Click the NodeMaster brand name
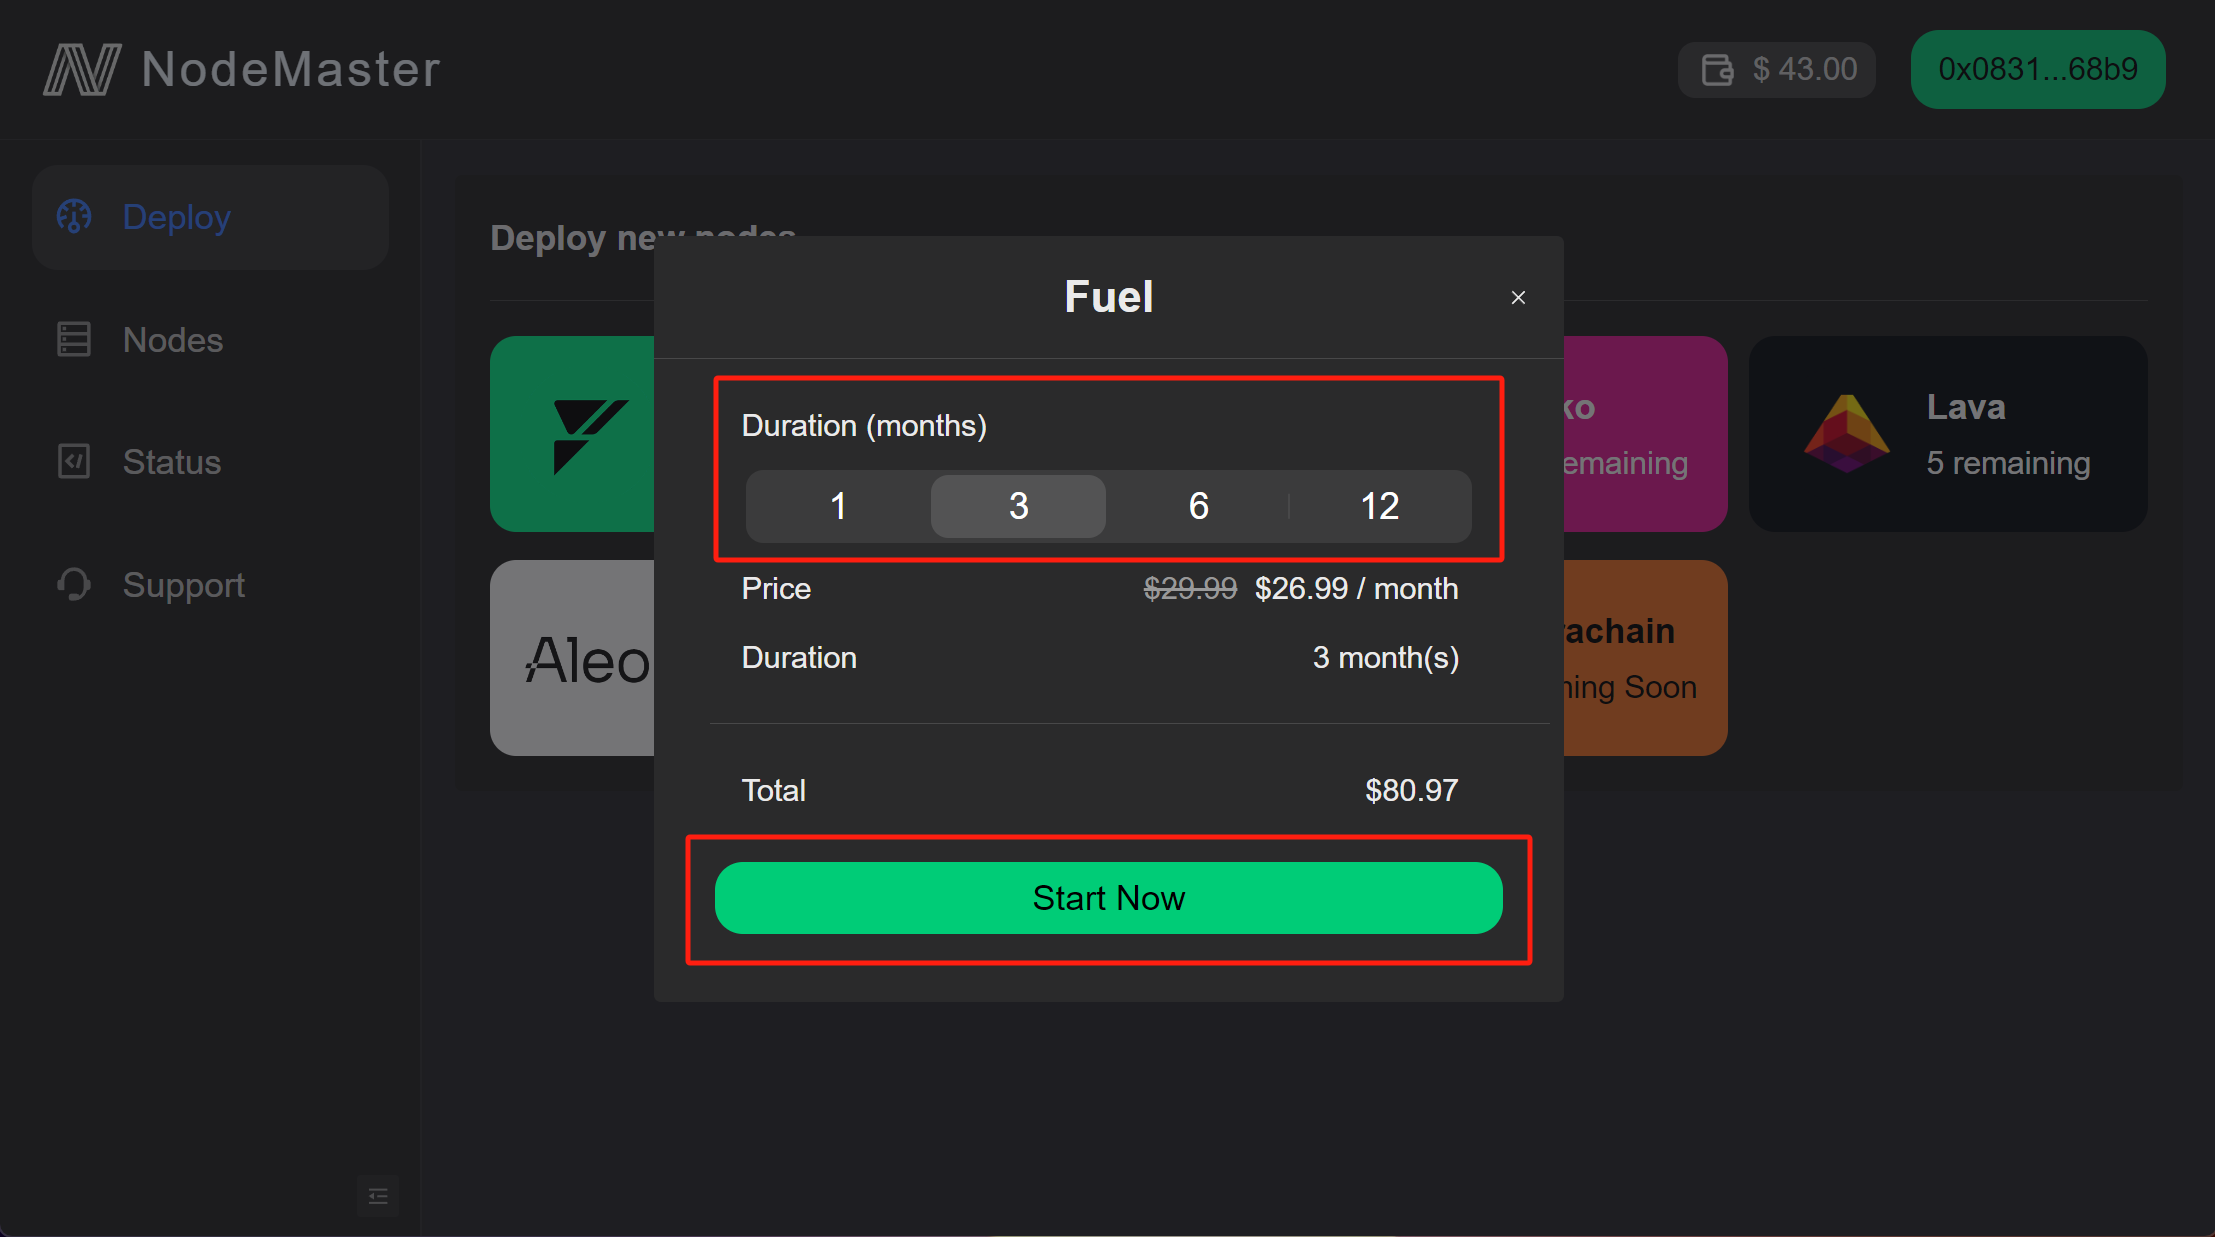Image resolution: width=2215 pixels, height=1237 pixels. click(x=291, y=69)
